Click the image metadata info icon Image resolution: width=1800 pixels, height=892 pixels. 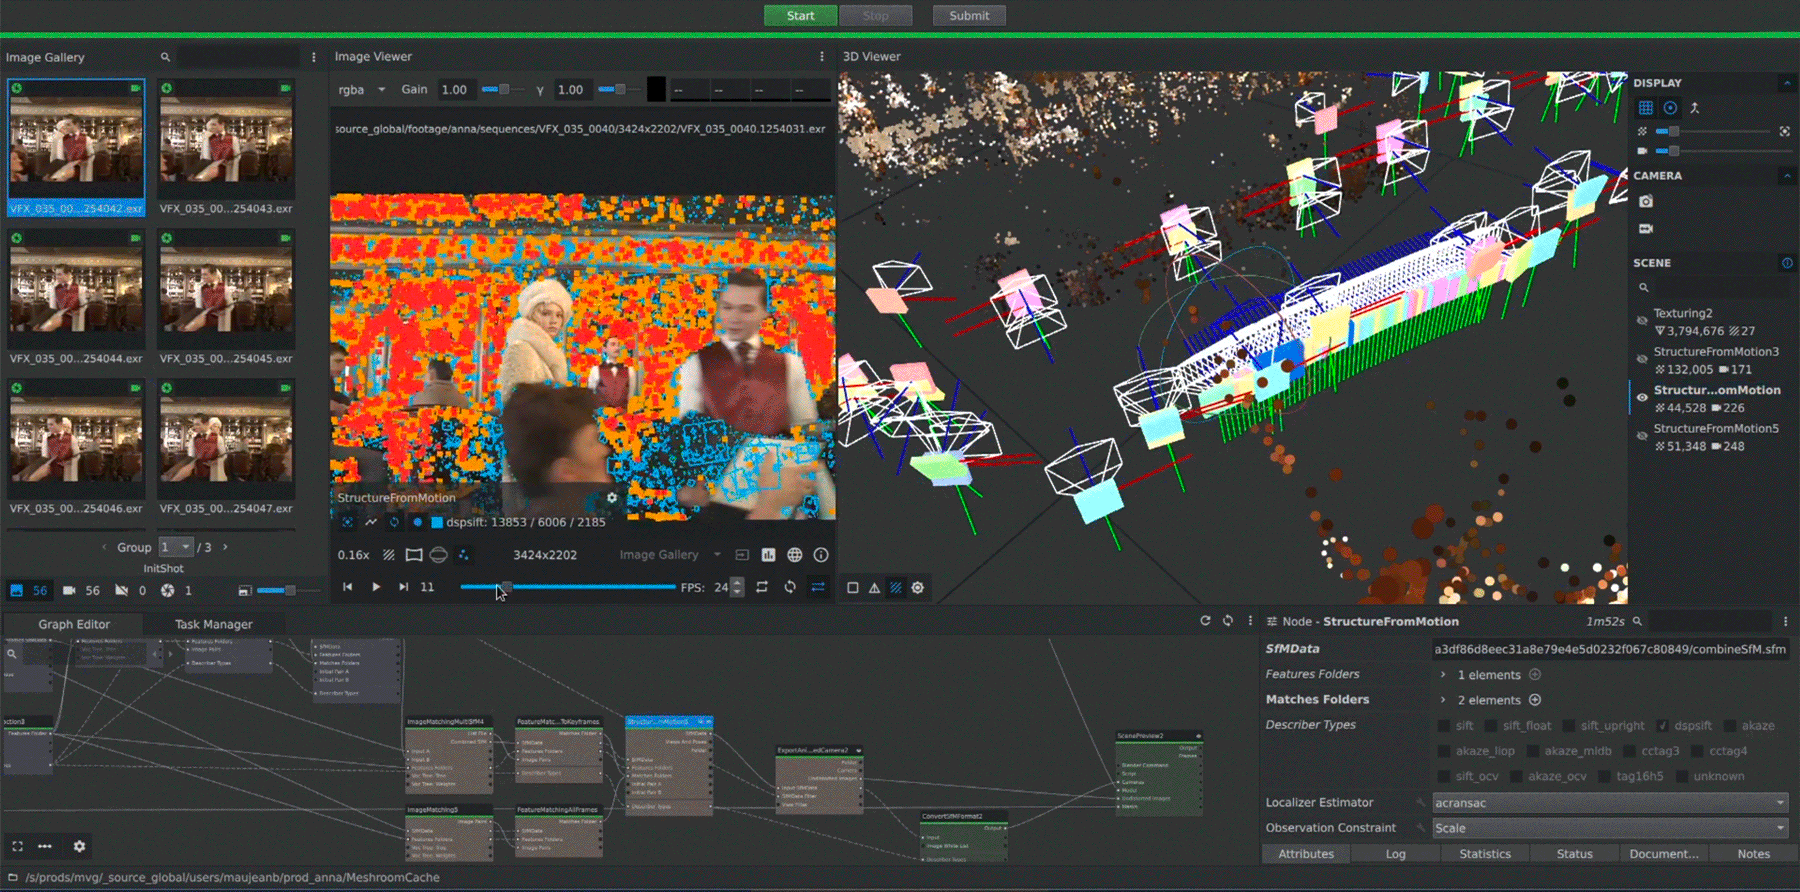click(x=821, y=555)
